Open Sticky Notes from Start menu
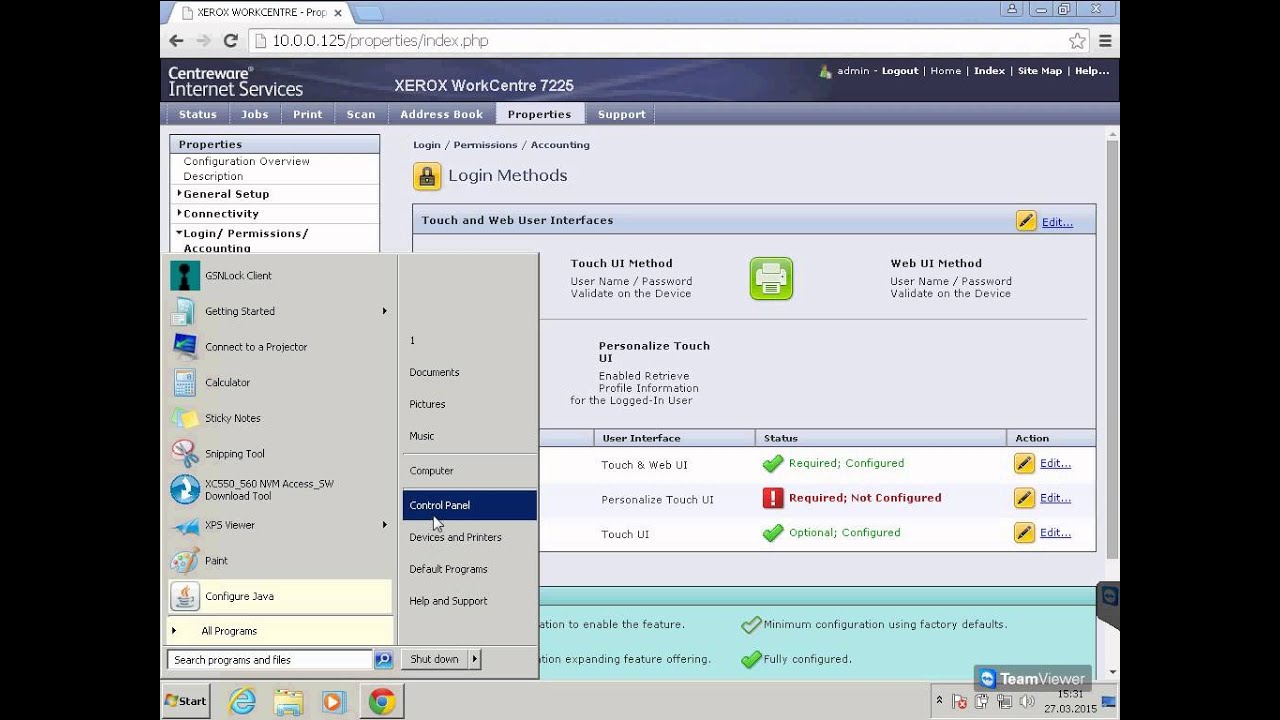This screenshot has height=720, width=1280. tap(280, 418)
